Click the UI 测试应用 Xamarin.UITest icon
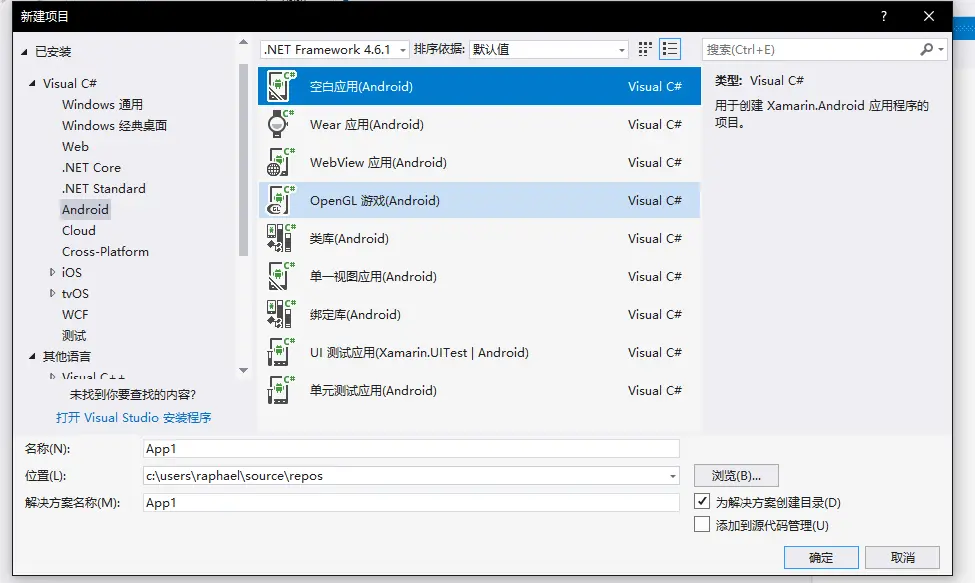This screenshot has height=583, width=975. 281,352
